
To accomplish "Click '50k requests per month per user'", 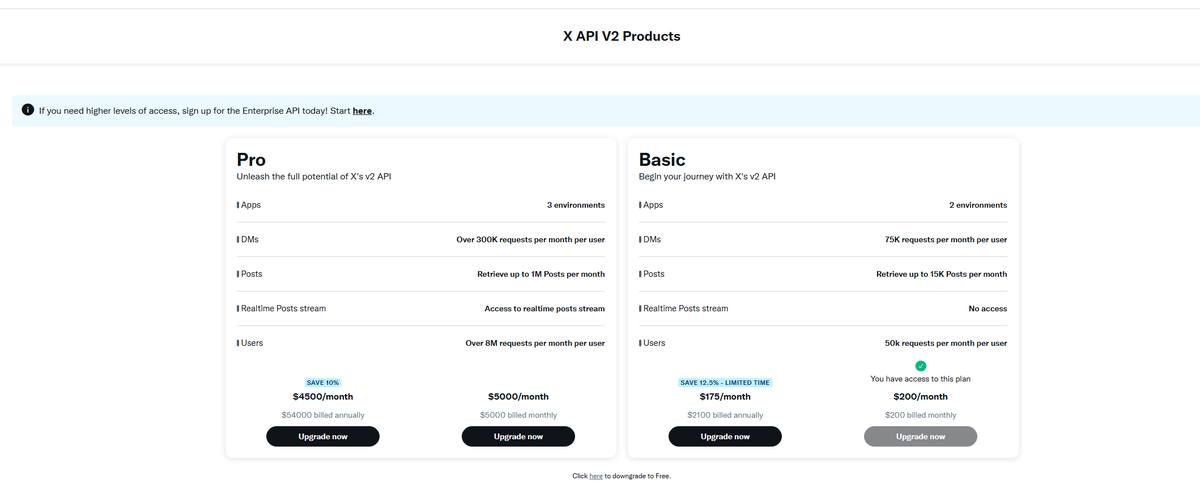I will [x=946, y=343].
